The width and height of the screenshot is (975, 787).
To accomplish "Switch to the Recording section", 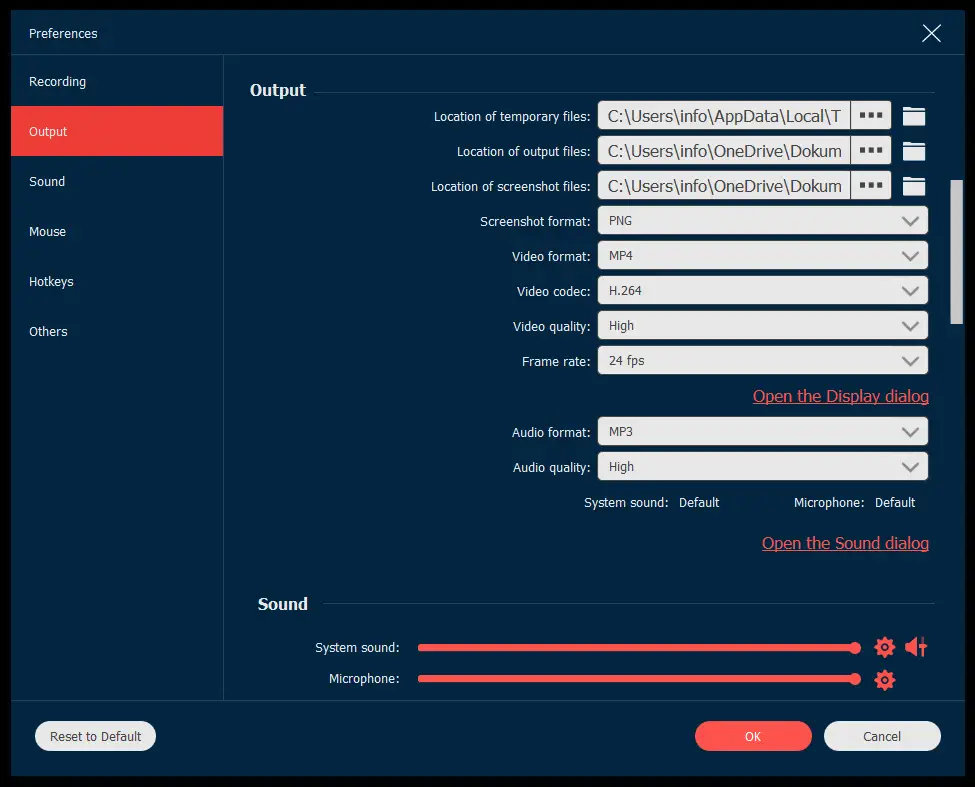I will tap(117, 81).
